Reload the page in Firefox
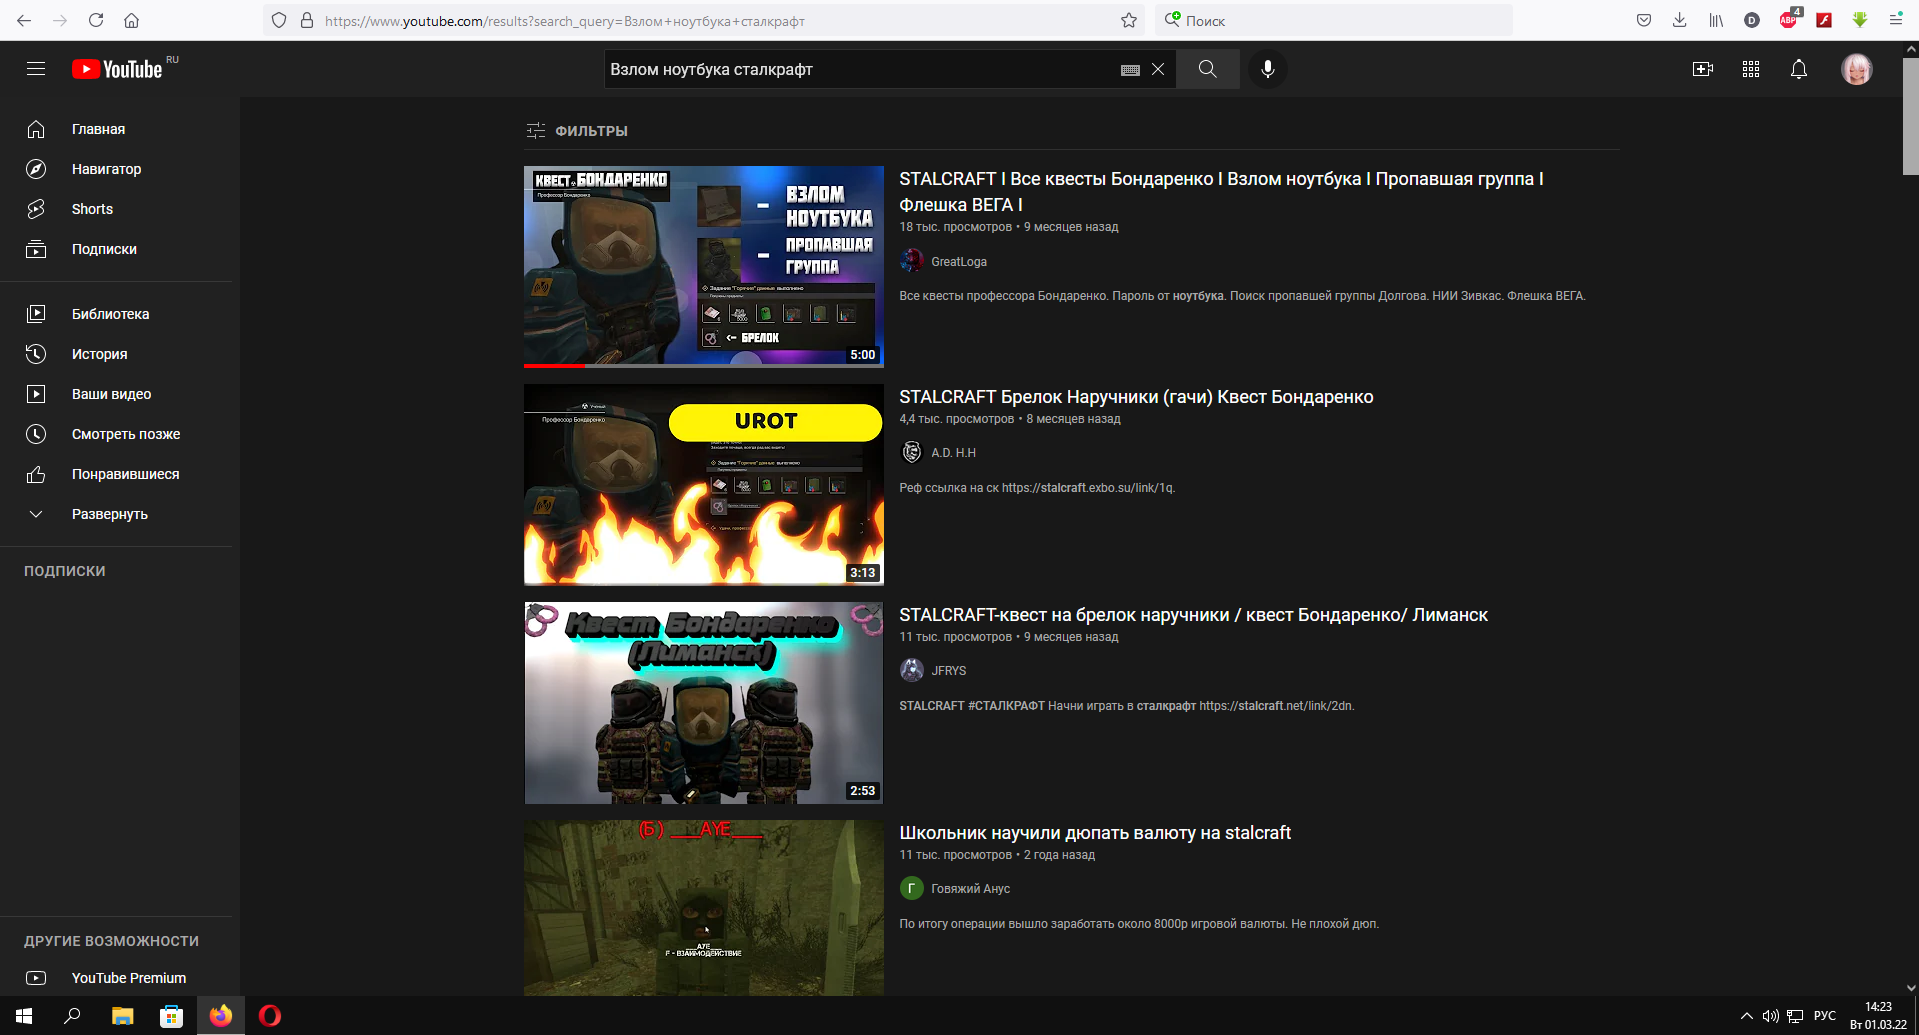 tap(96, 20)
